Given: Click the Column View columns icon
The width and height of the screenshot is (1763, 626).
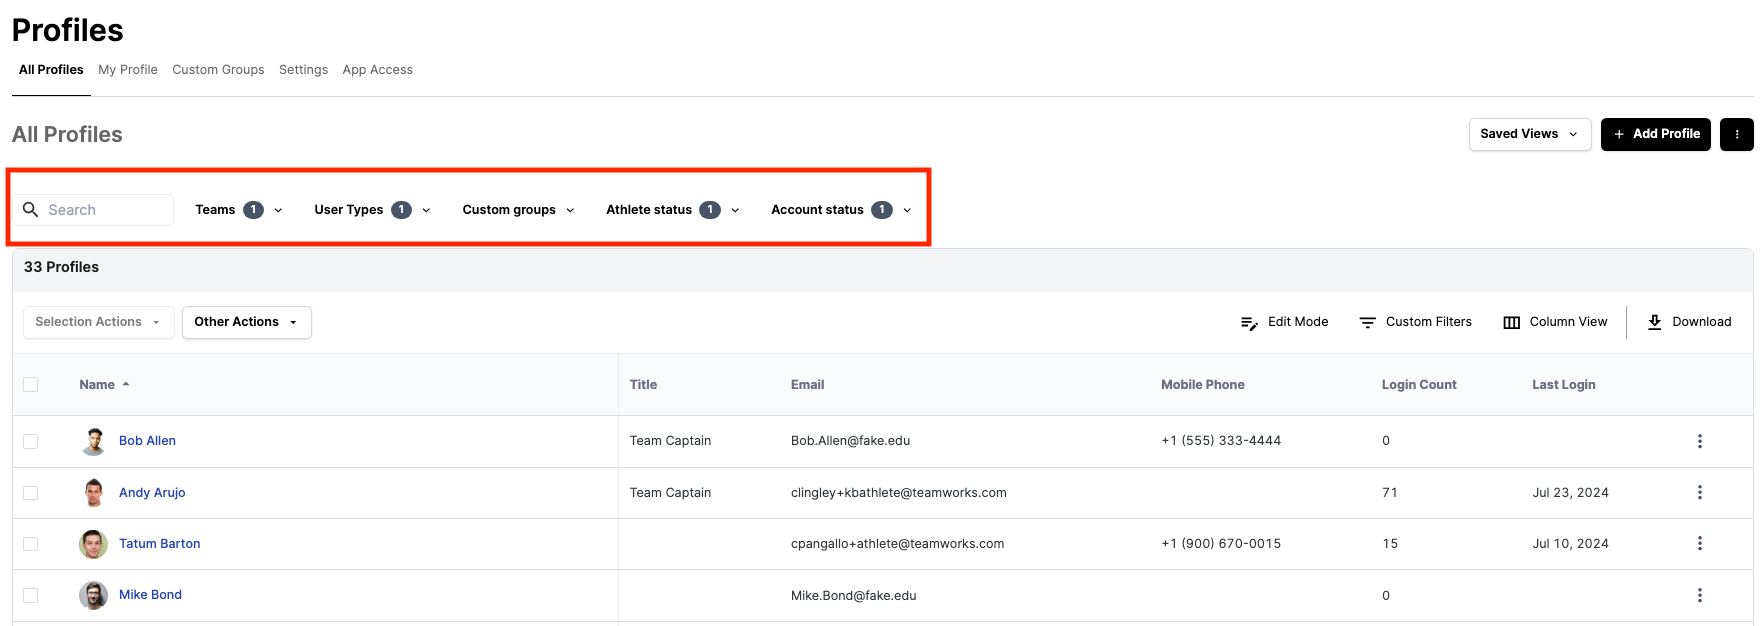Looking at the screenshot, I should pyautogui.click(x=1511, y=323).
